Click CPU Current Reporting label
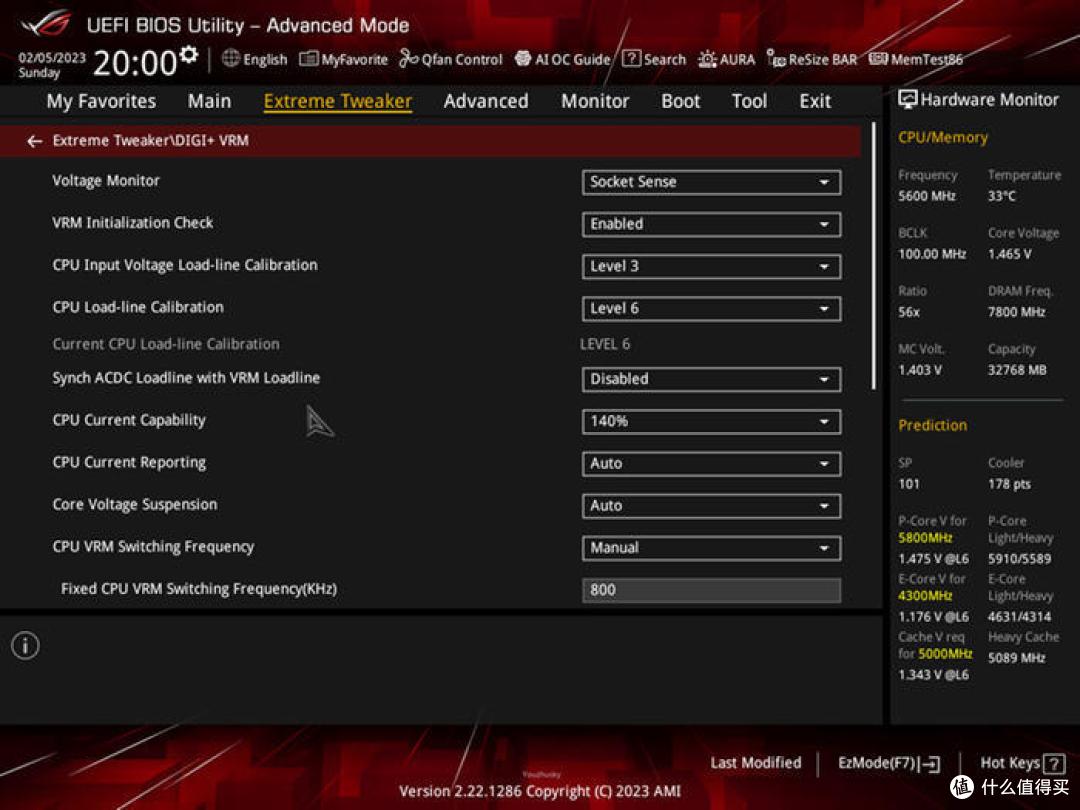1080x810 pixels. pos(129,463)
